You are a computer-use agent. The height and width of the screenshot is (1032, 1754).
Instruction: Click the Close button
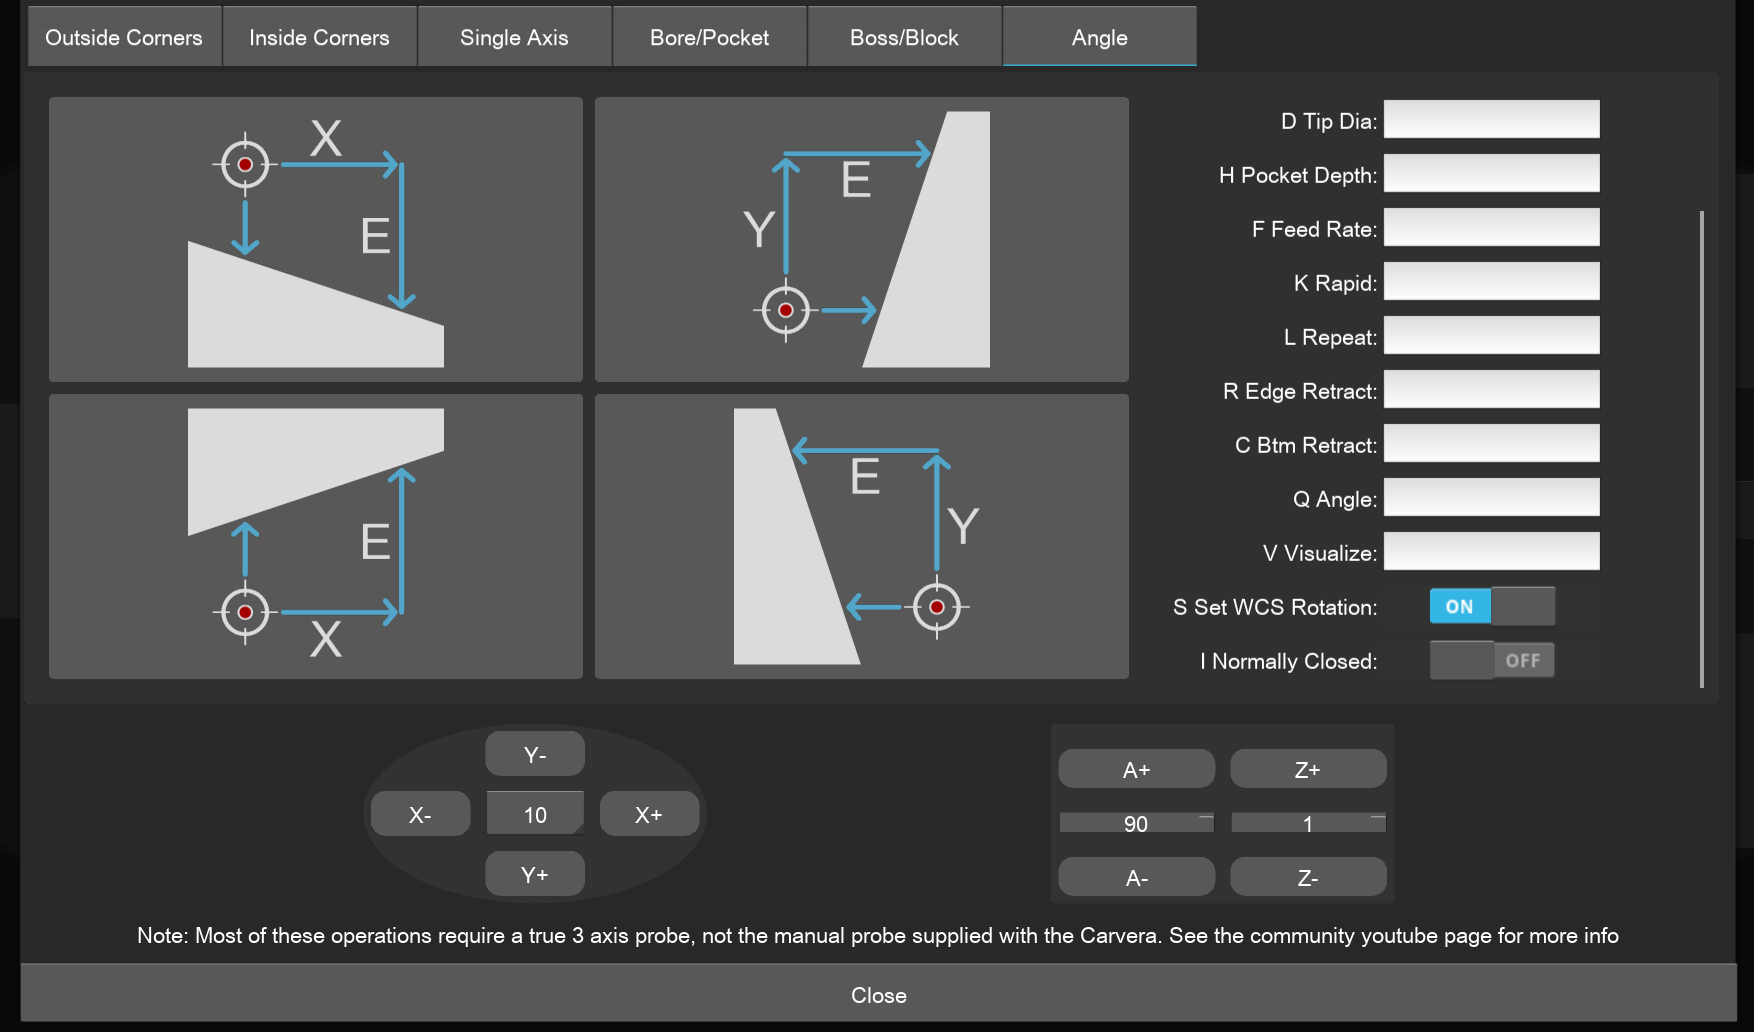[x=878, y=994]
